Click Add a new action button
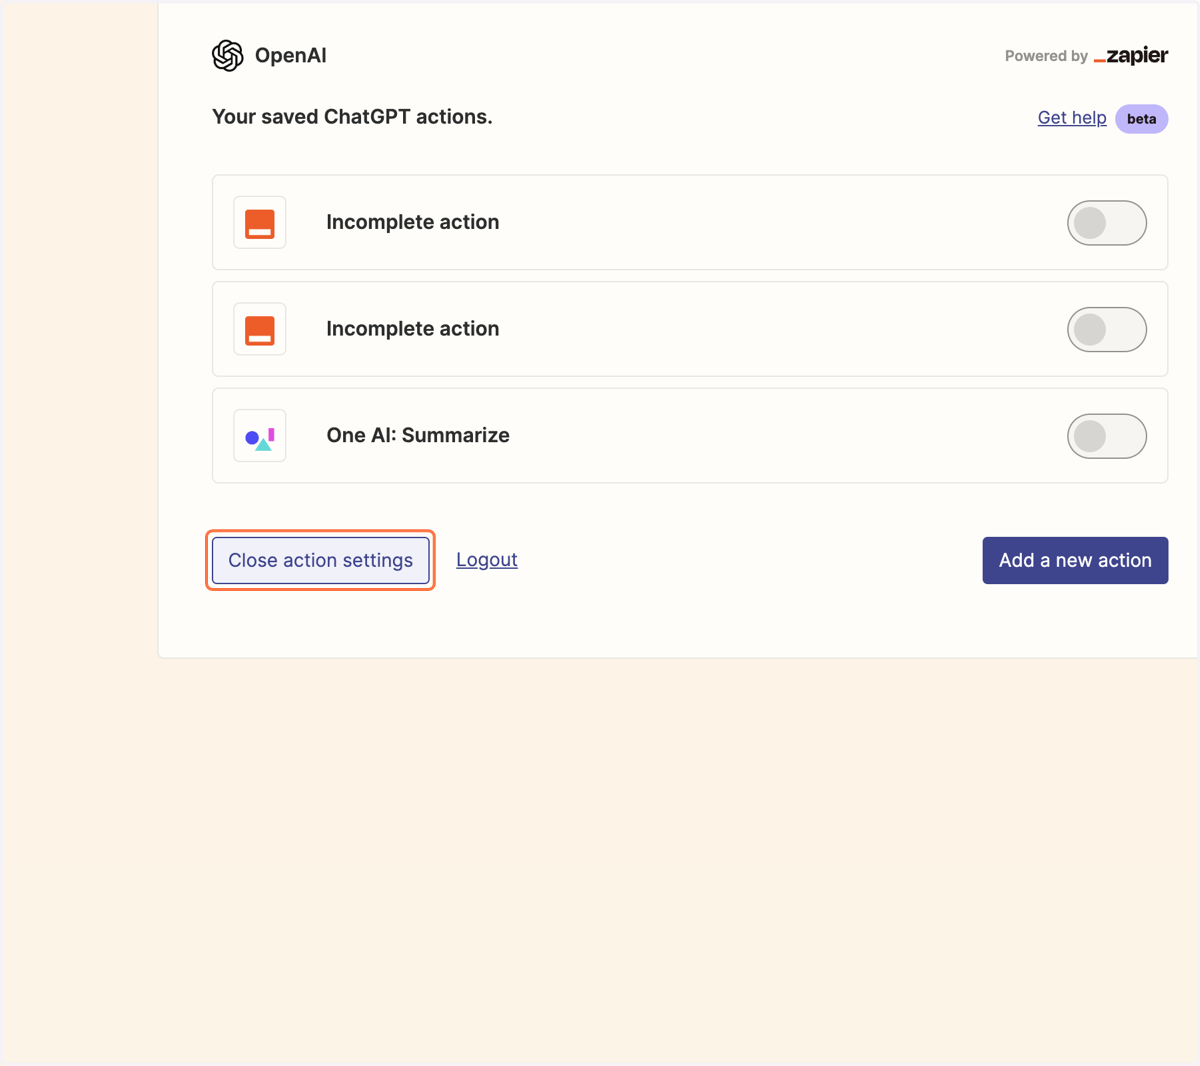The width and height of the screenshot is (1200, 1066). click(1075, 560)
